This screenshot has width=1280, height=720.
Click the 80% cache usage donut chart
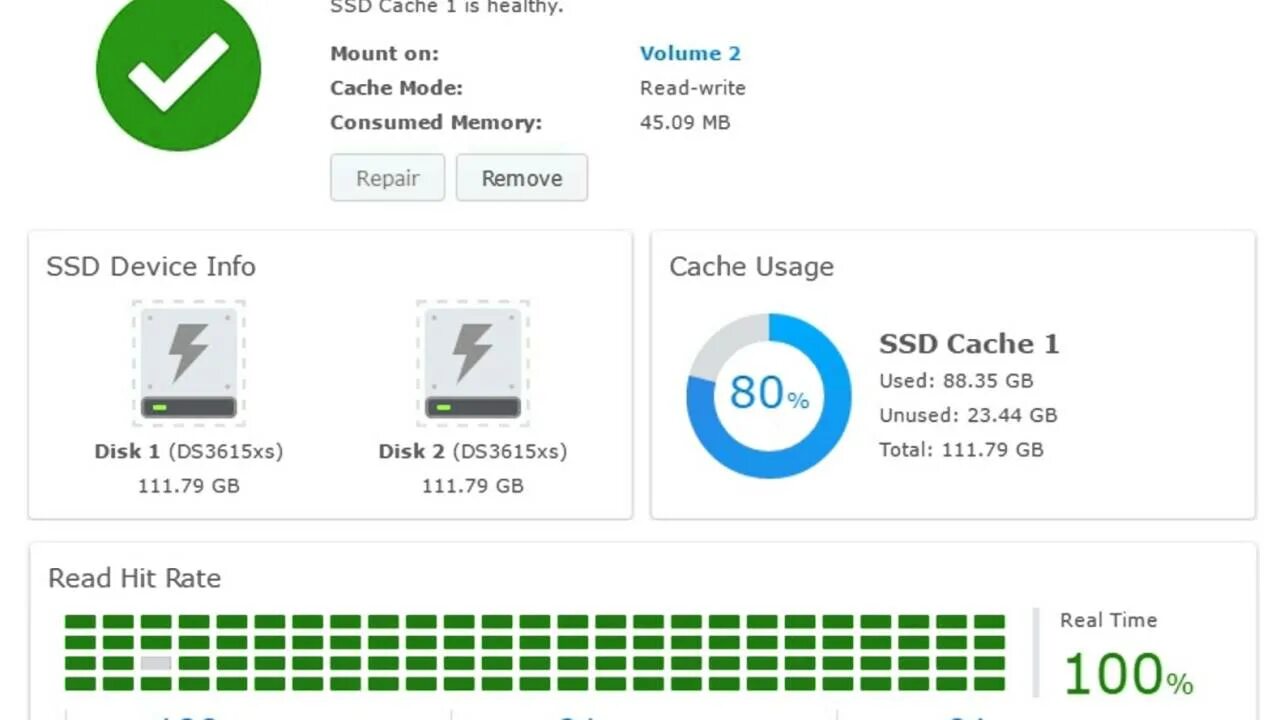(x=768, y=396)
